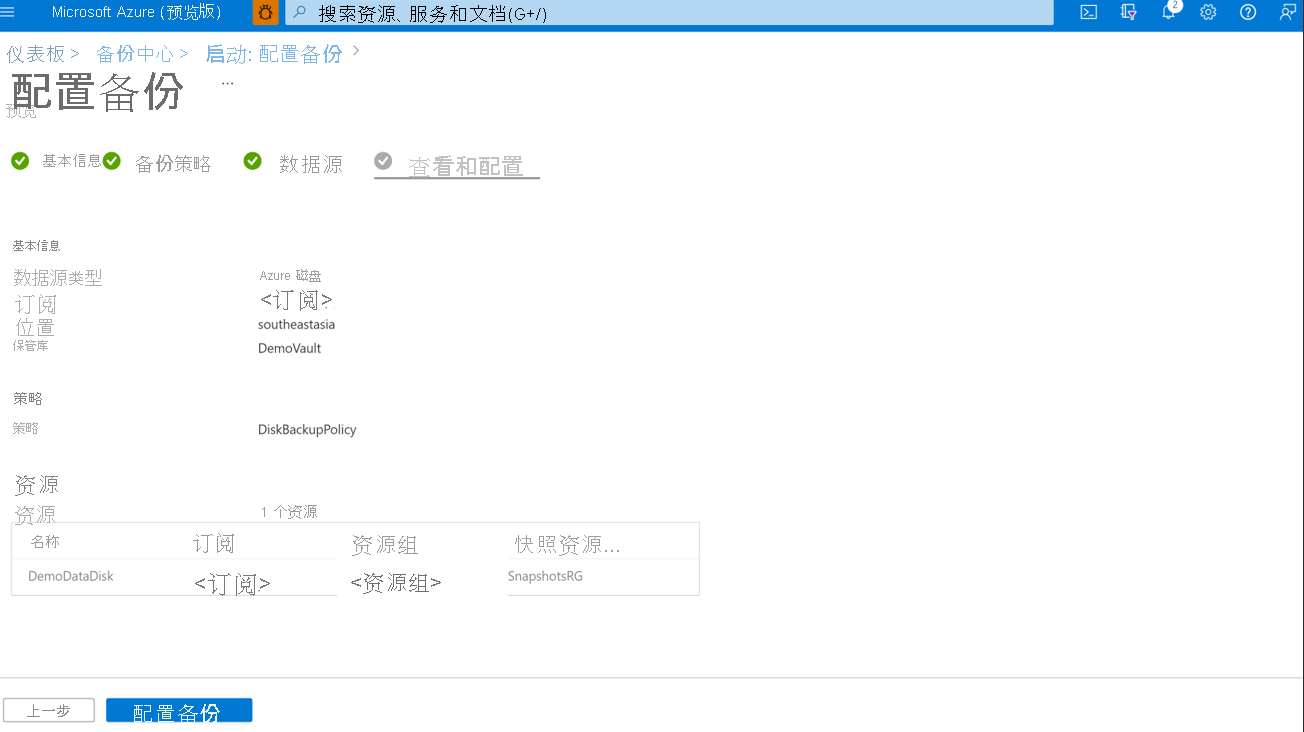This screenshot has height=732, width=1304.
Task: Select the SnapshotsRG table cell
Action: [x=545, y=576]
